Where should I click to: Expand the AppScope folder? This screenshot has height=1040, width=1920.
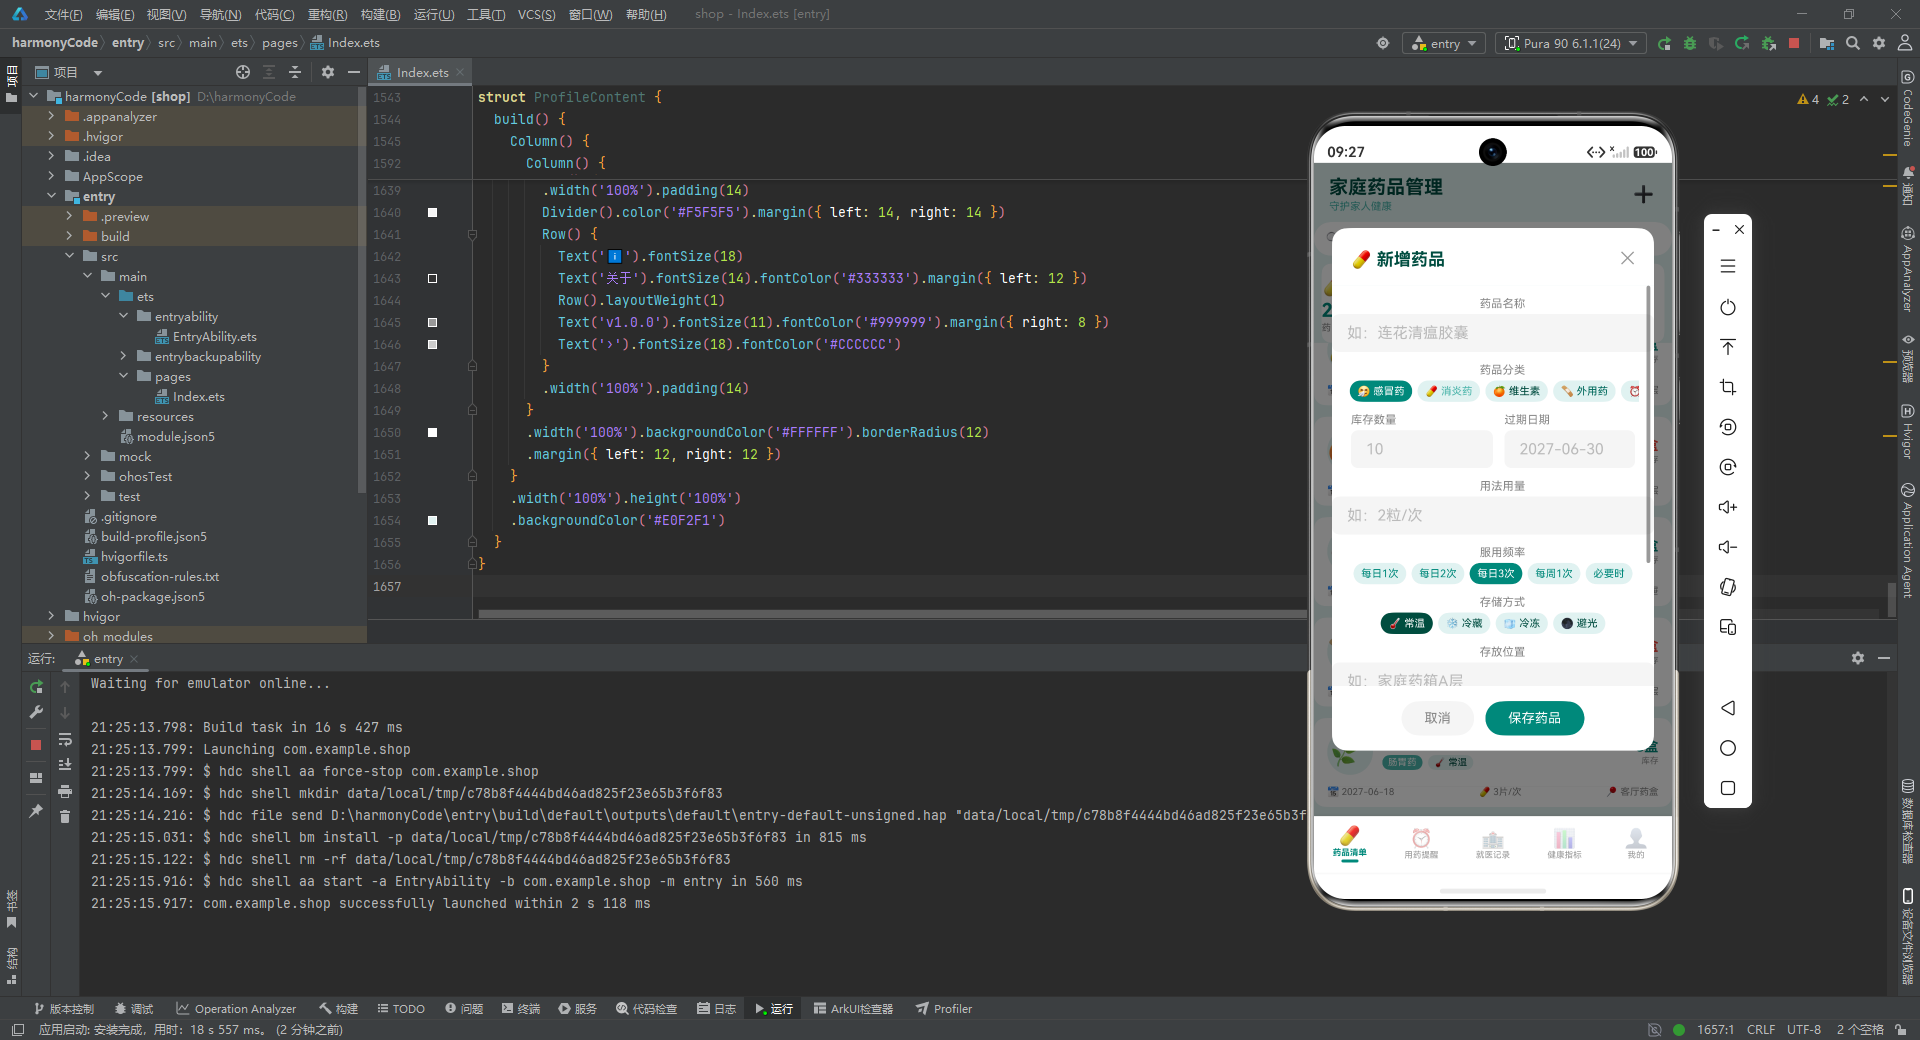(x=52, y=176)
